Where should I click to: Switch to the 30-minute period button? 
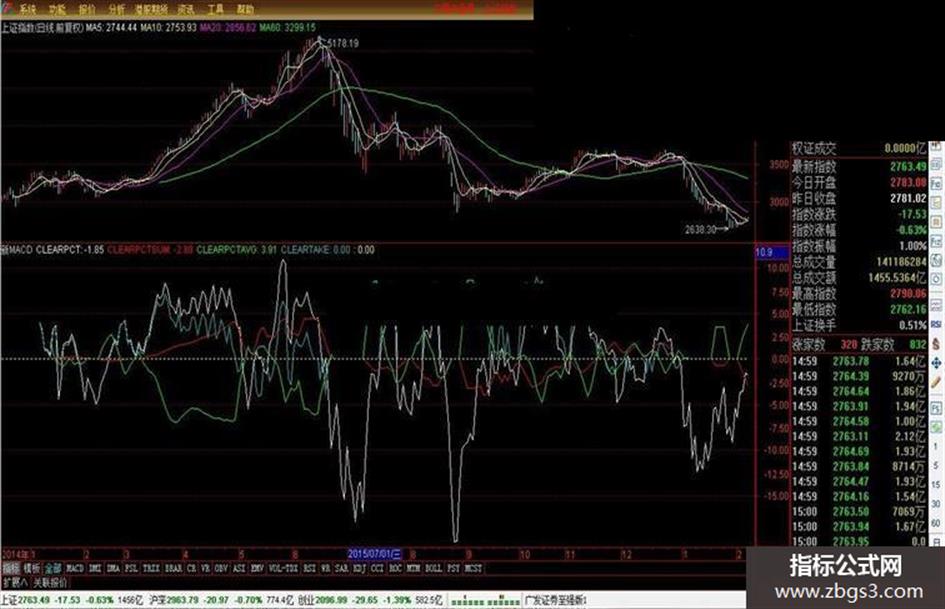pos(936,504)
